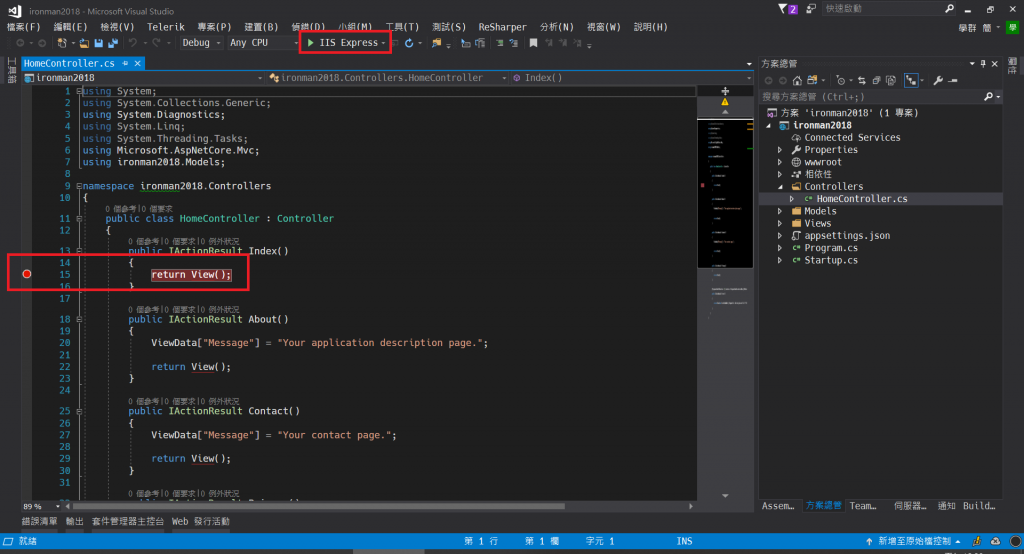This screenshot has width=1024, height=554.
Task: Click the code minimap overview thumbnail
Action: pyautogui.click(x=725, y=193)
